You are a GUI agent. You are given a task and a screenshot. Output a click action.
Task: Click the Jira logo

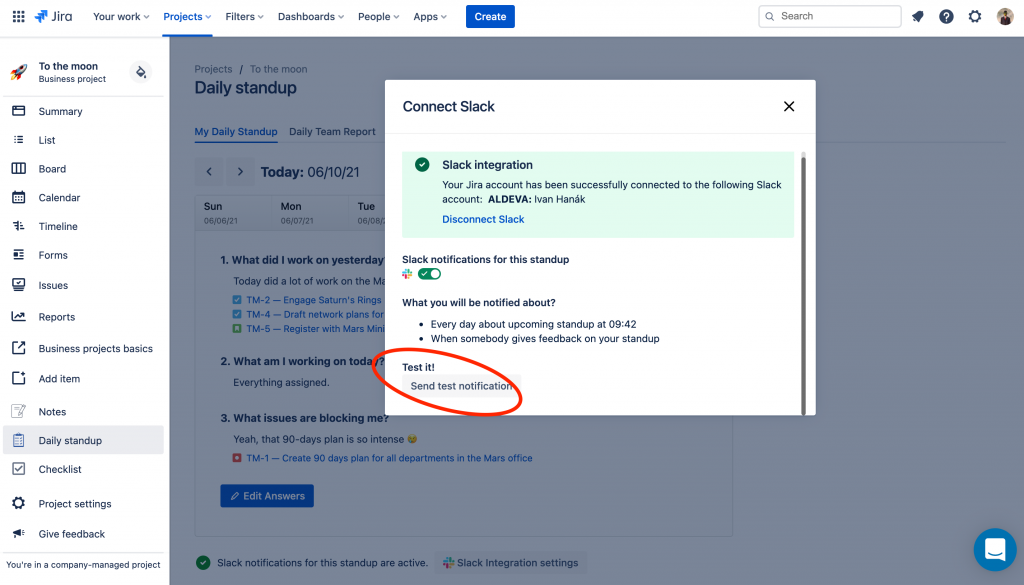[x=54, y=16]
